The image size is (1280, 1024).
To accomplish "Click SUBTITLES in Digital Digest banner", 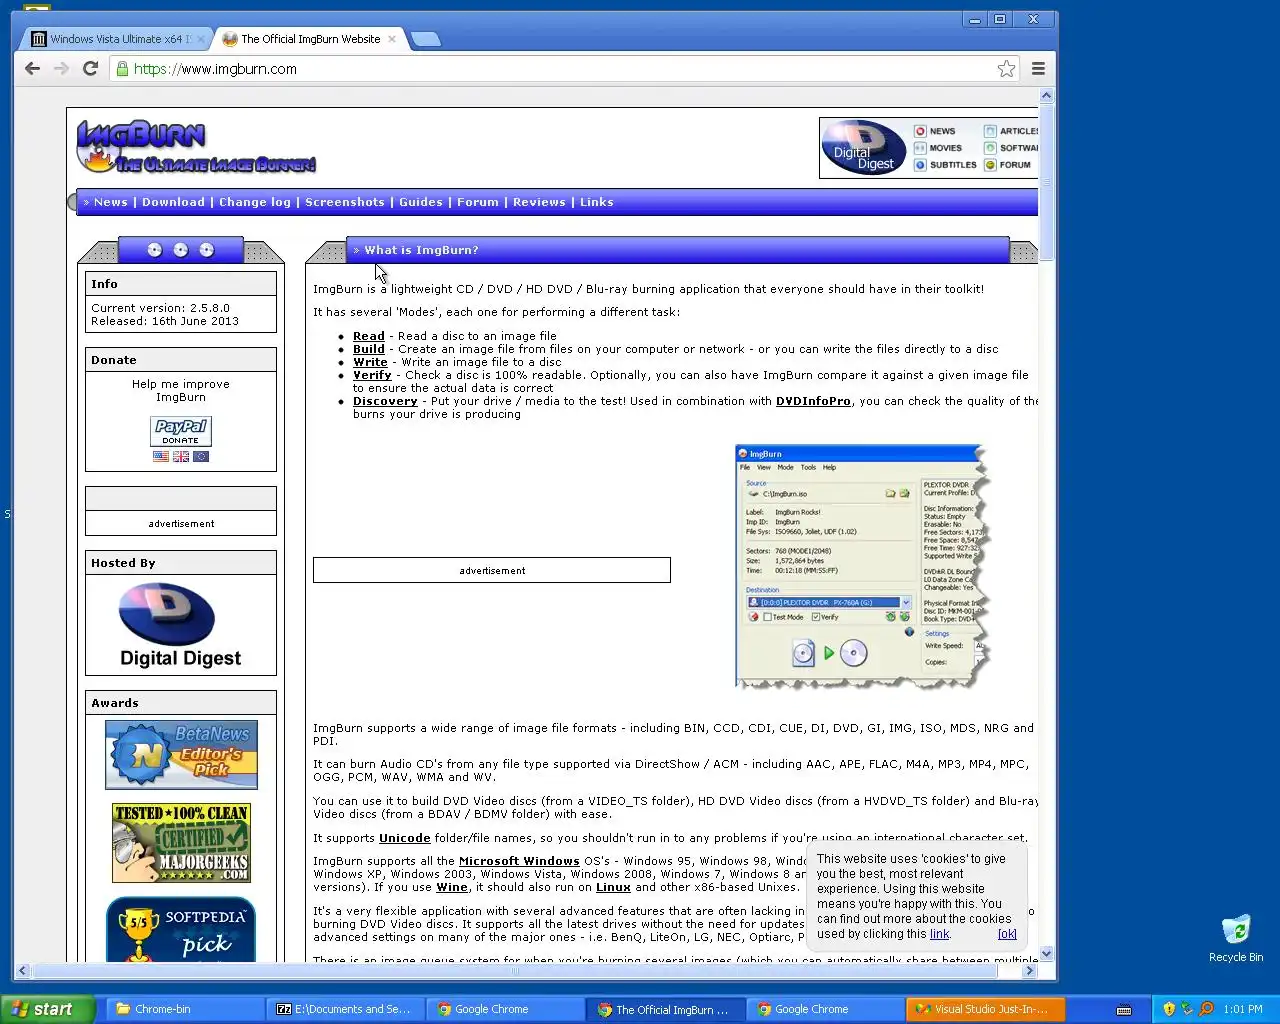I will point(945,165).
